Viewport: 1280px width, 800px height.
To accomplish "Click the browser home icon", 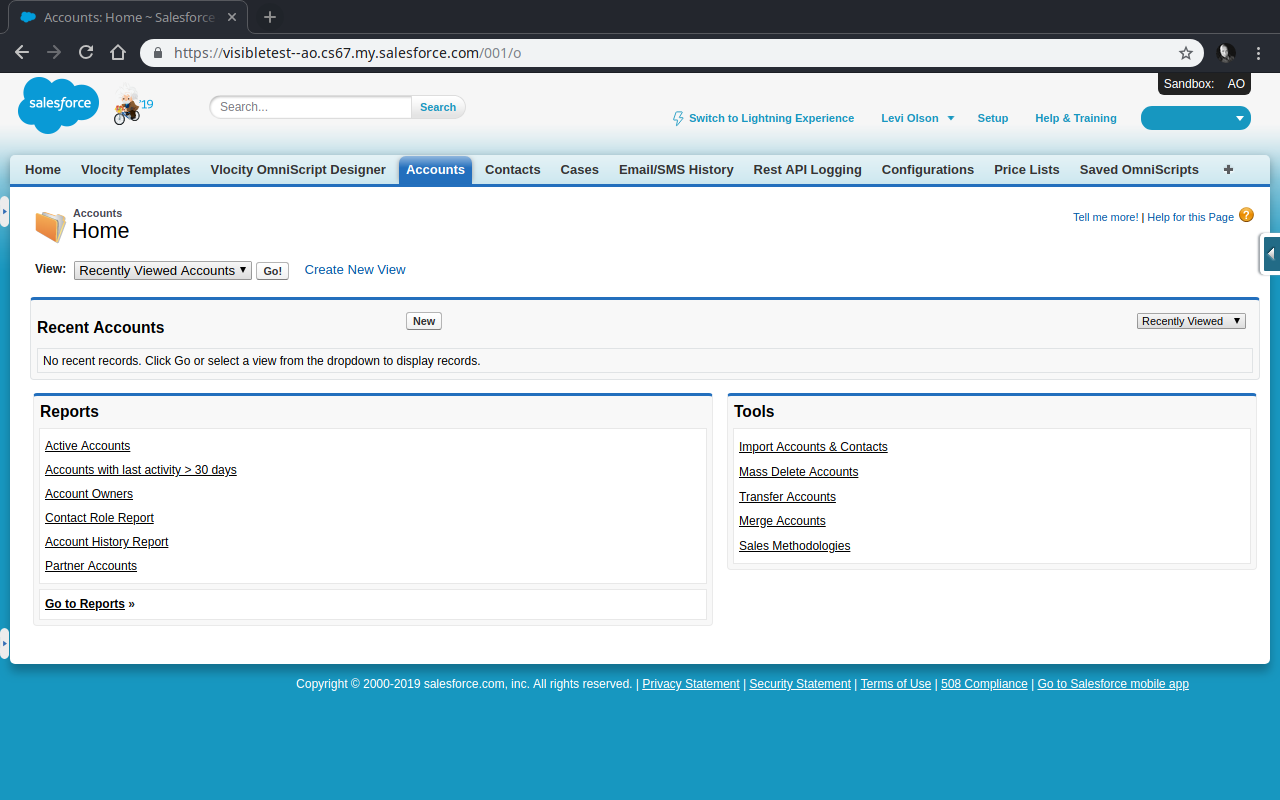I will (118, 52).
